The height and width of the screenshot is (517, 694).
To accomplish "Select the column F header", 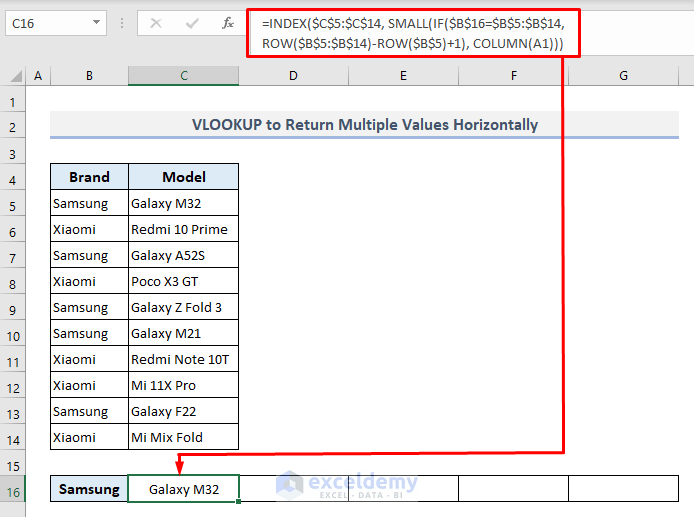I will pos(513,76).
